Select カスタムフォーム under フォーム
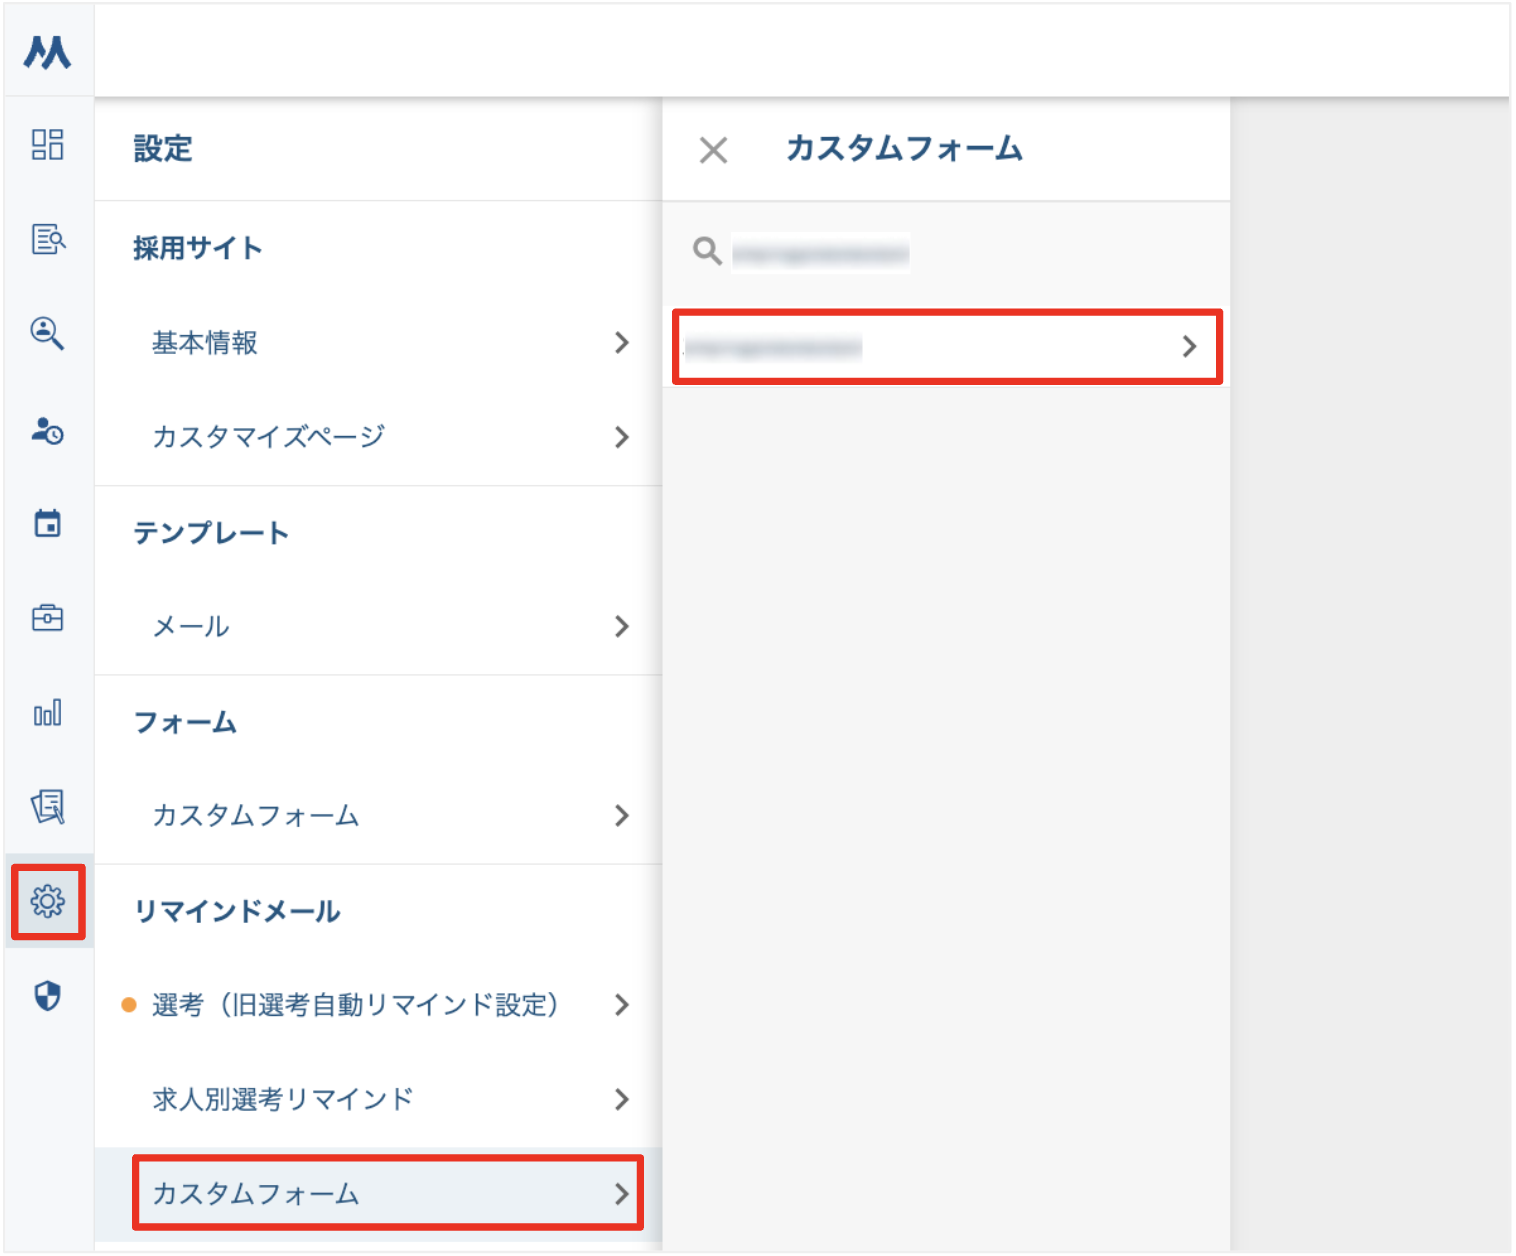The height and width of the screenshot is (1256, 1516). point(256,816)
